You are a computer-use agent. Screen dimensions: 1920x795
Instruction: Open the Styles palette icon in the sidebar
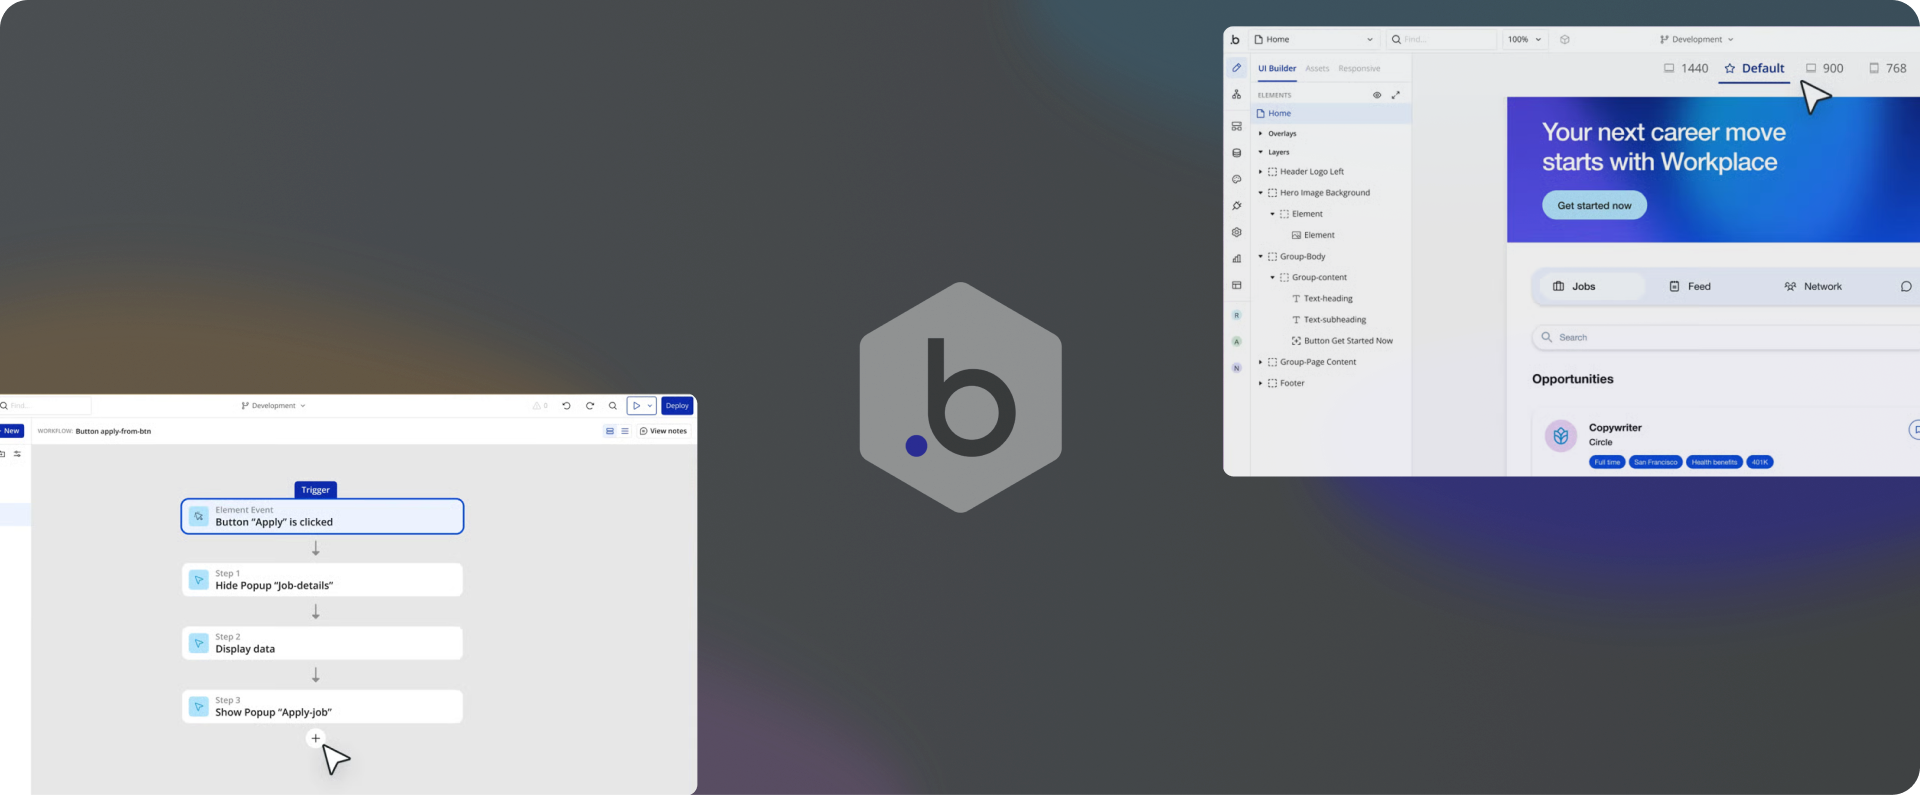click(1237, 180)
